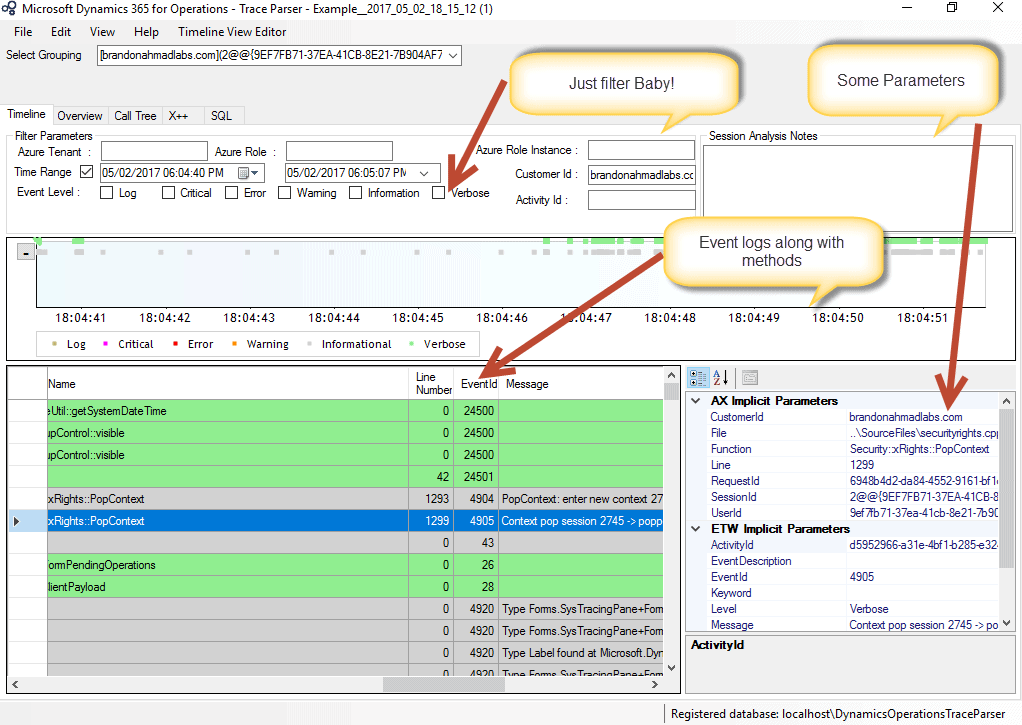Click the Warning legend color marker
1022x725 pixels.
pyautogui.click(x=234, y=344)
